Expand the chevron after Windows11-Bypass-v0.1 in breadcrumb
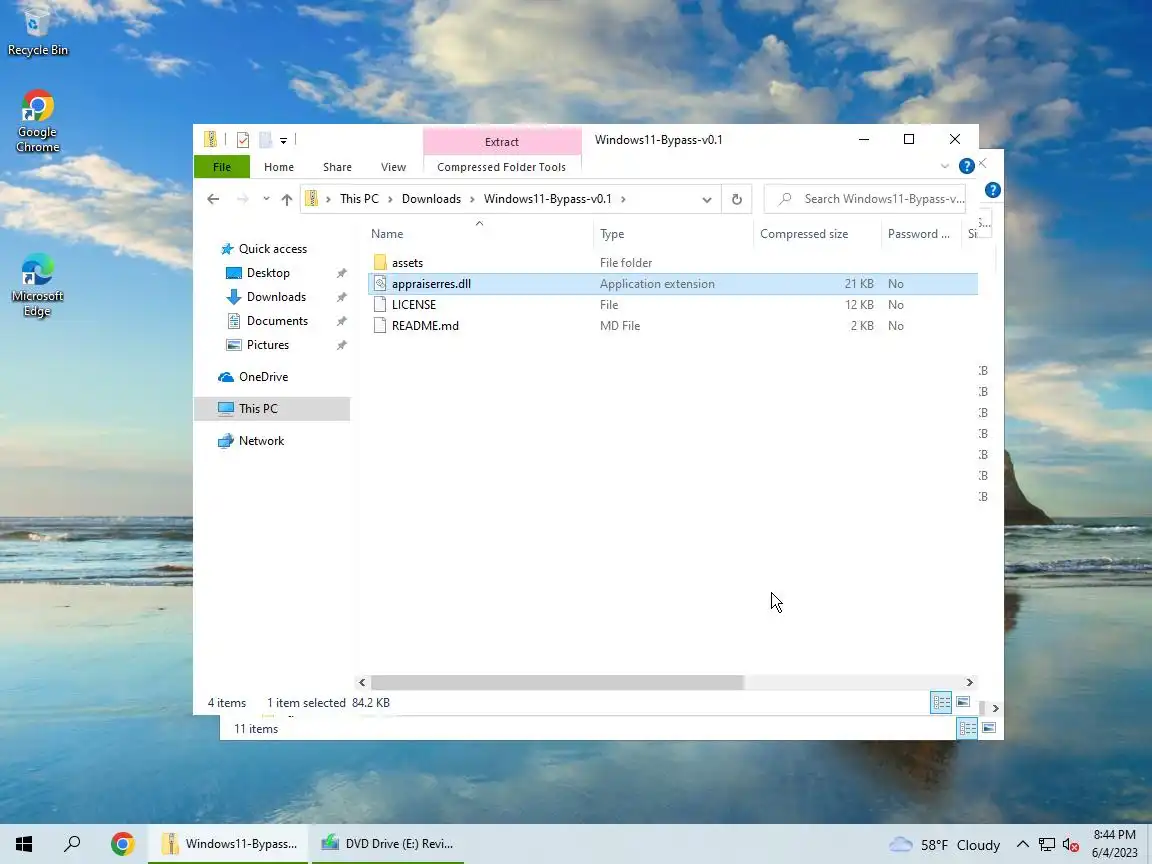Screen dimensions: 1152x864 point(623,199)
